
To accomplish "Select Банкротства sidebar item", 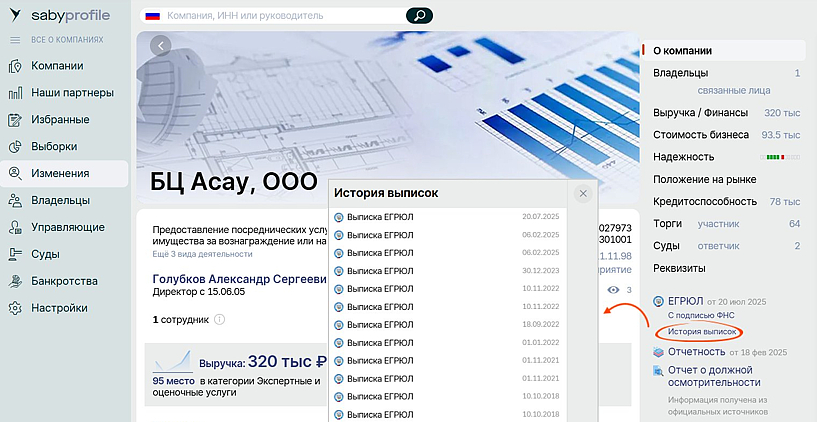I will 64,281.
